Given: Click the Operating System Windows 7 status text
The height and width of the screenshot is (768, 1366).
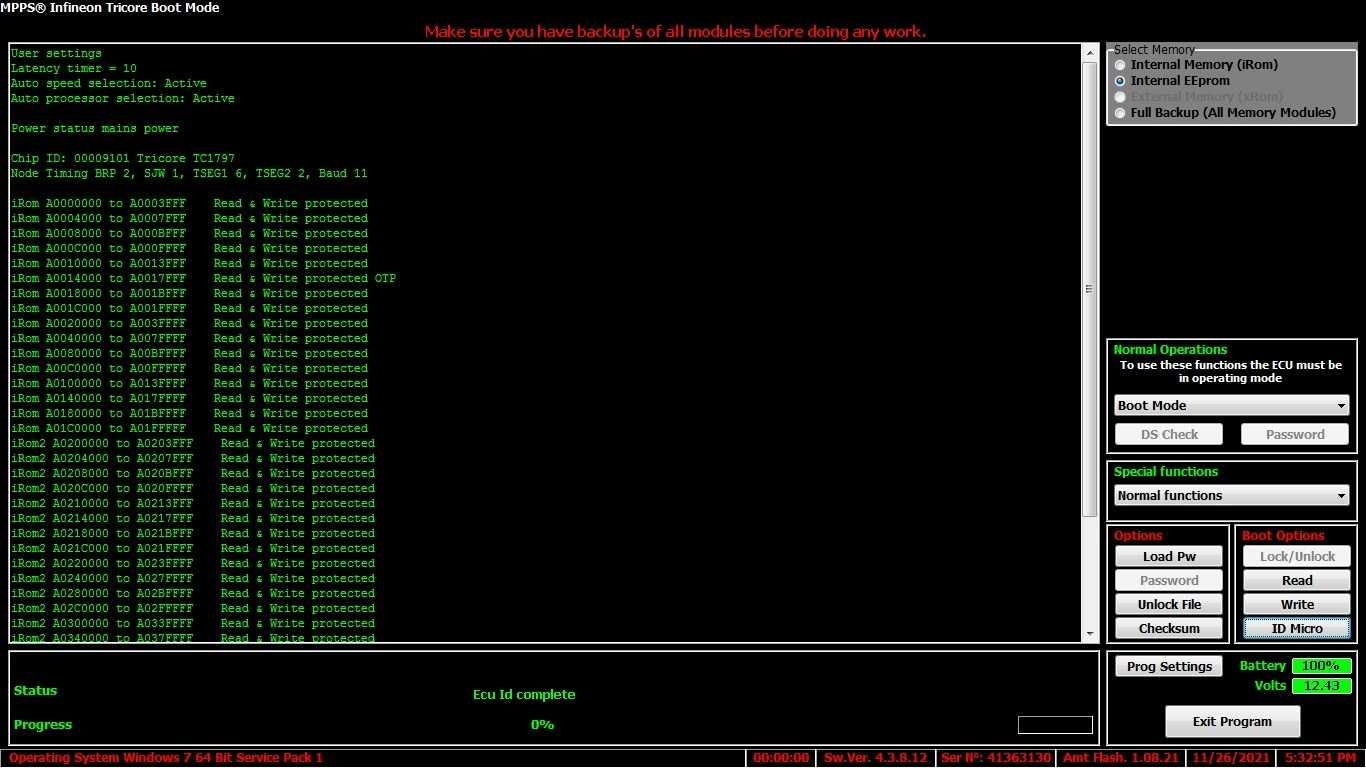Looking at the screenshot, I should (166, 758).
